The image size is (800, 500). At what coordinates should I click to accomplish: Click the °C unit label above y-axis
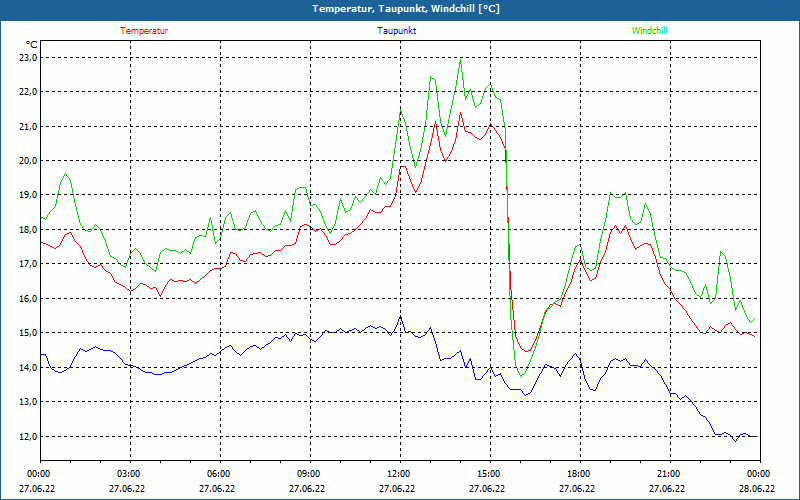[x=32, y=44]
